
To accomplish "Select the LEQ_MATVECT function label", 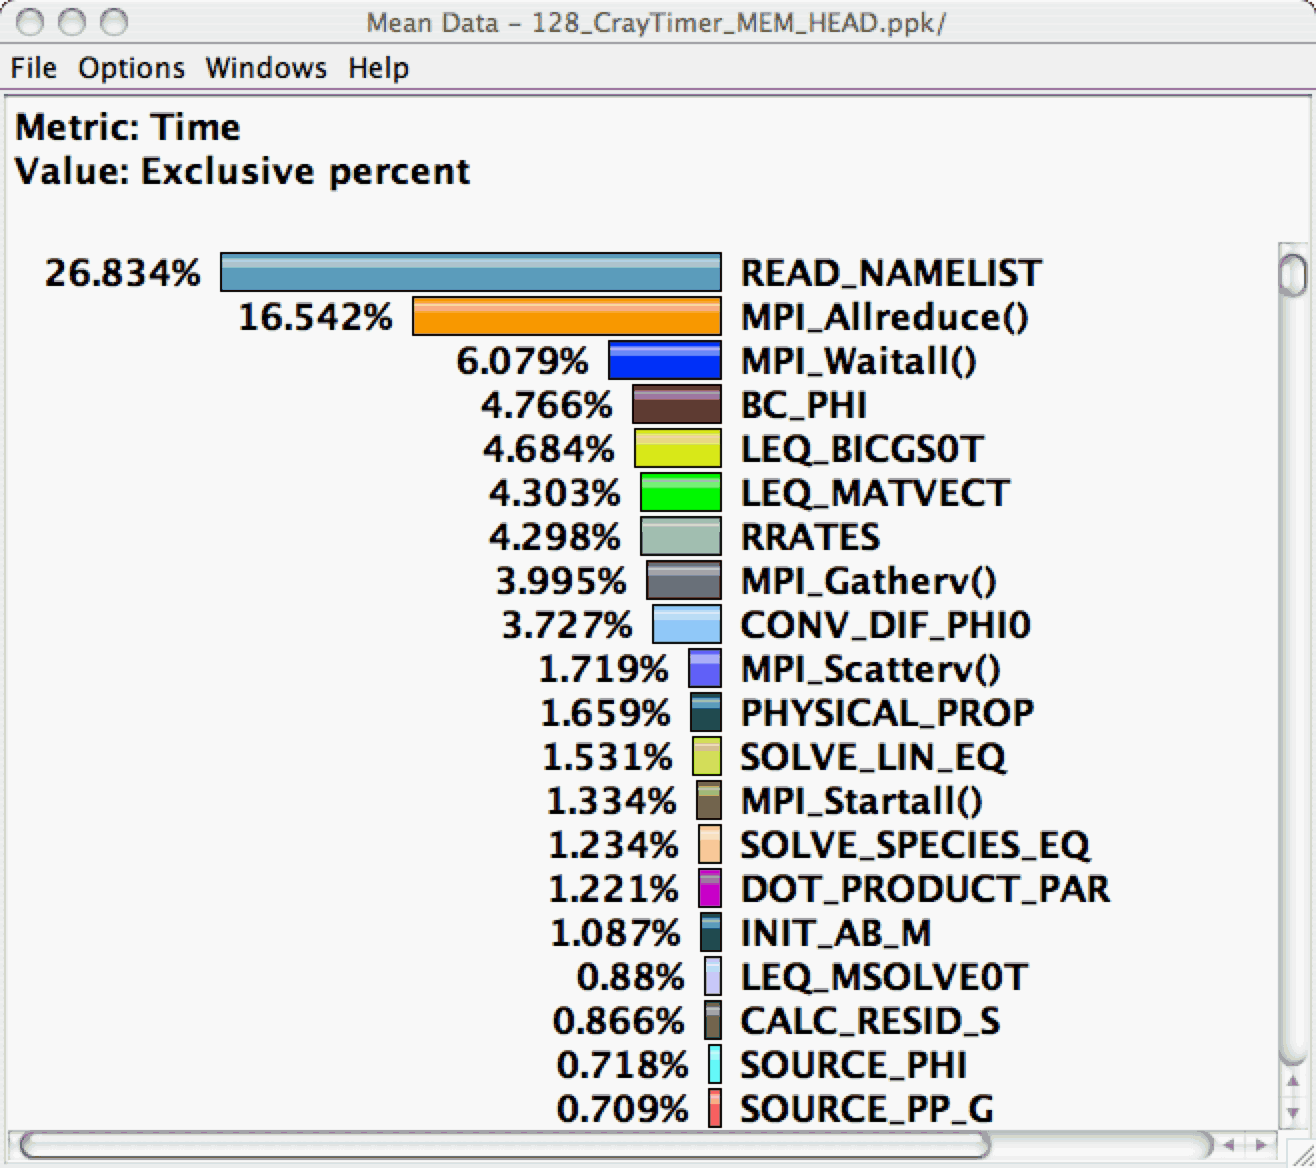I will pos(875,493).
